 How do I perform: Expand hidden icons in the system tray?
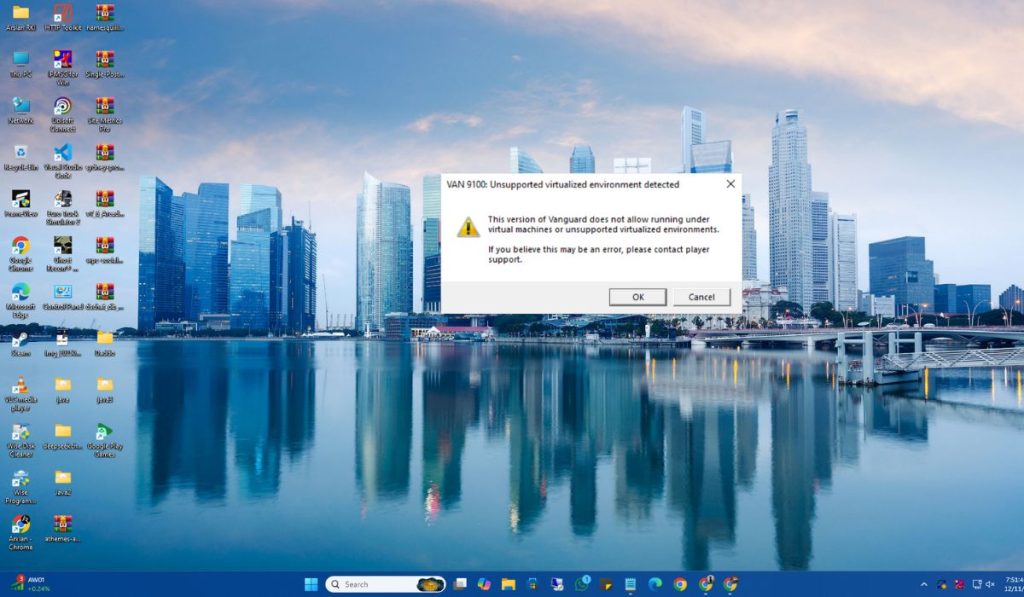coord(924,584)
